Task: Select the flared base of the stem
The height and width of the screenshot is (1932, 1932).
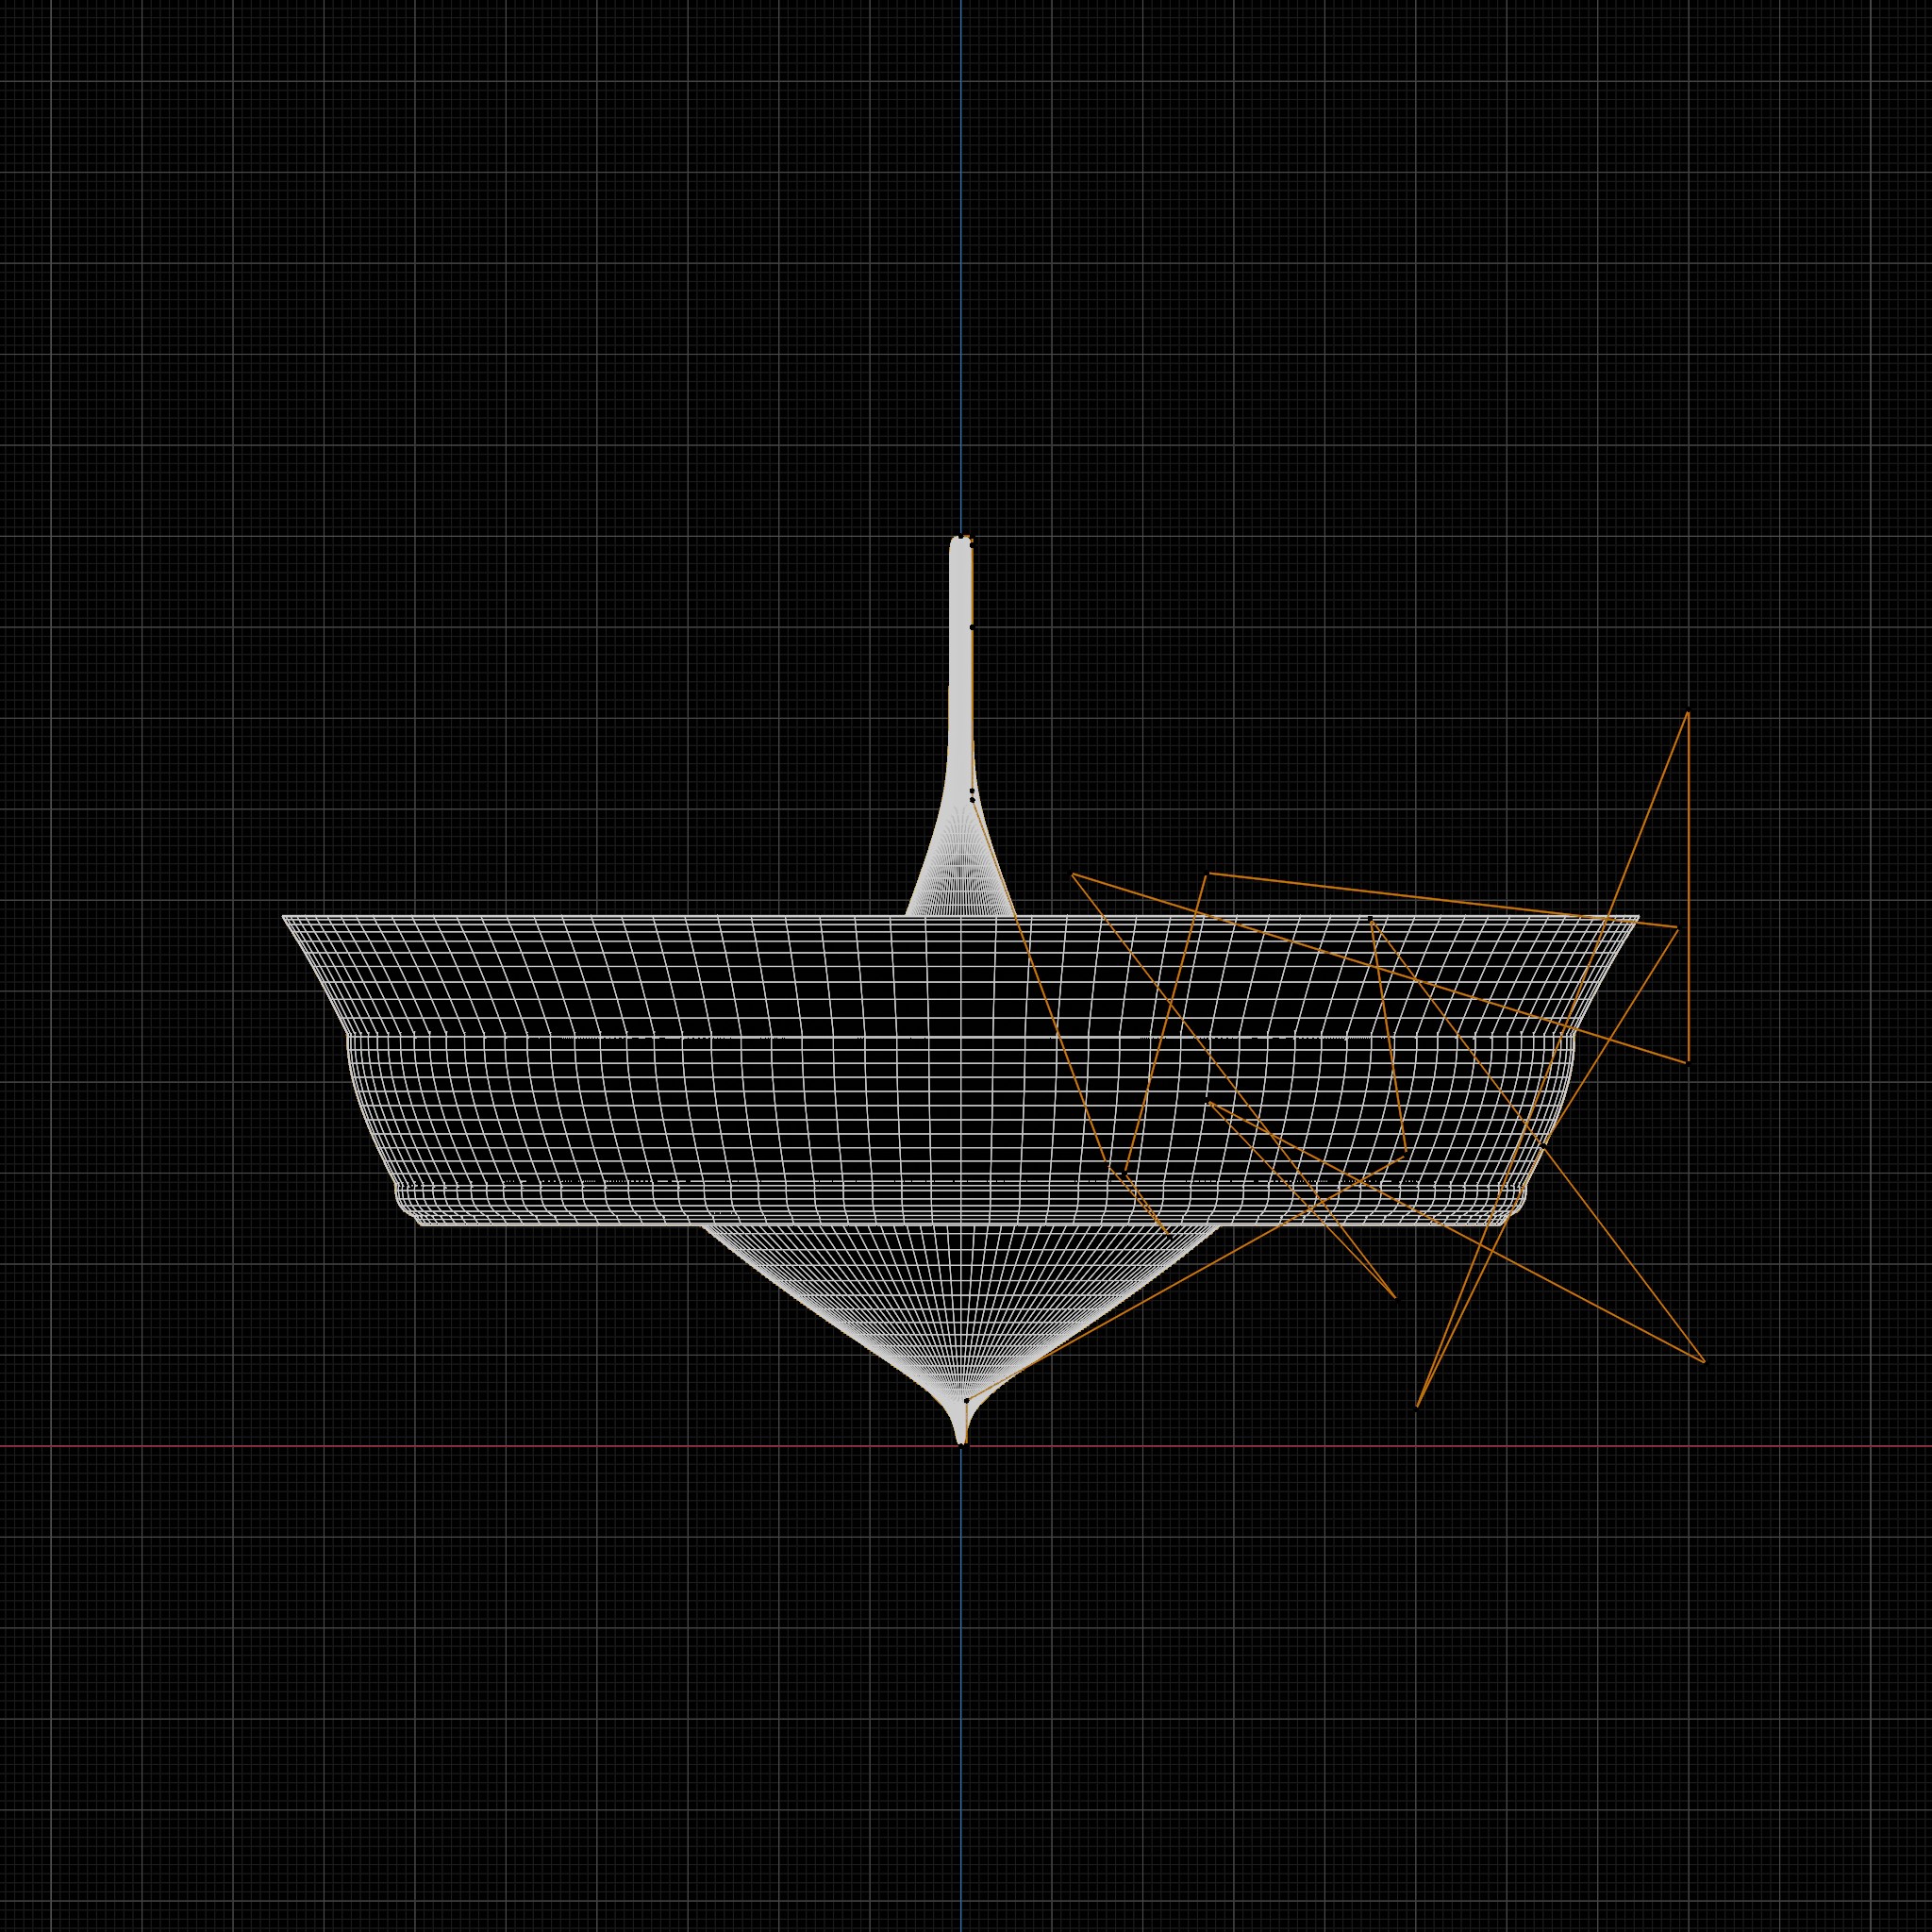Action: tap(961, 870)
